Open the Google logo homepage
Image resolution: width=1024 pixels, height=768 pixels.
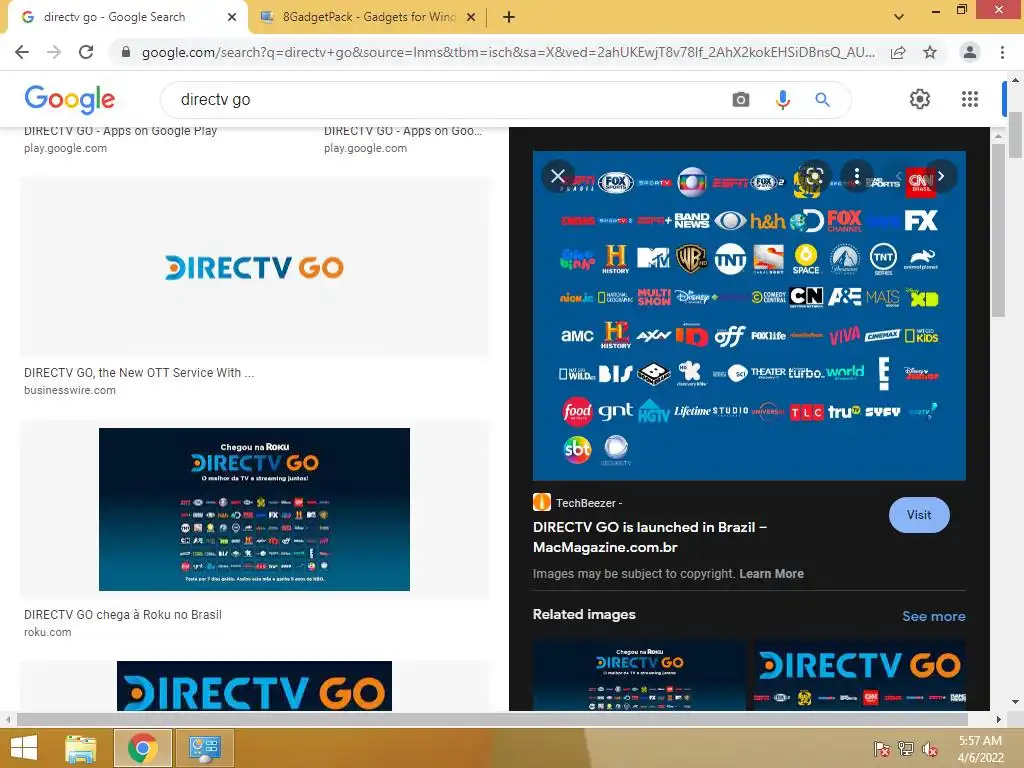69,99
